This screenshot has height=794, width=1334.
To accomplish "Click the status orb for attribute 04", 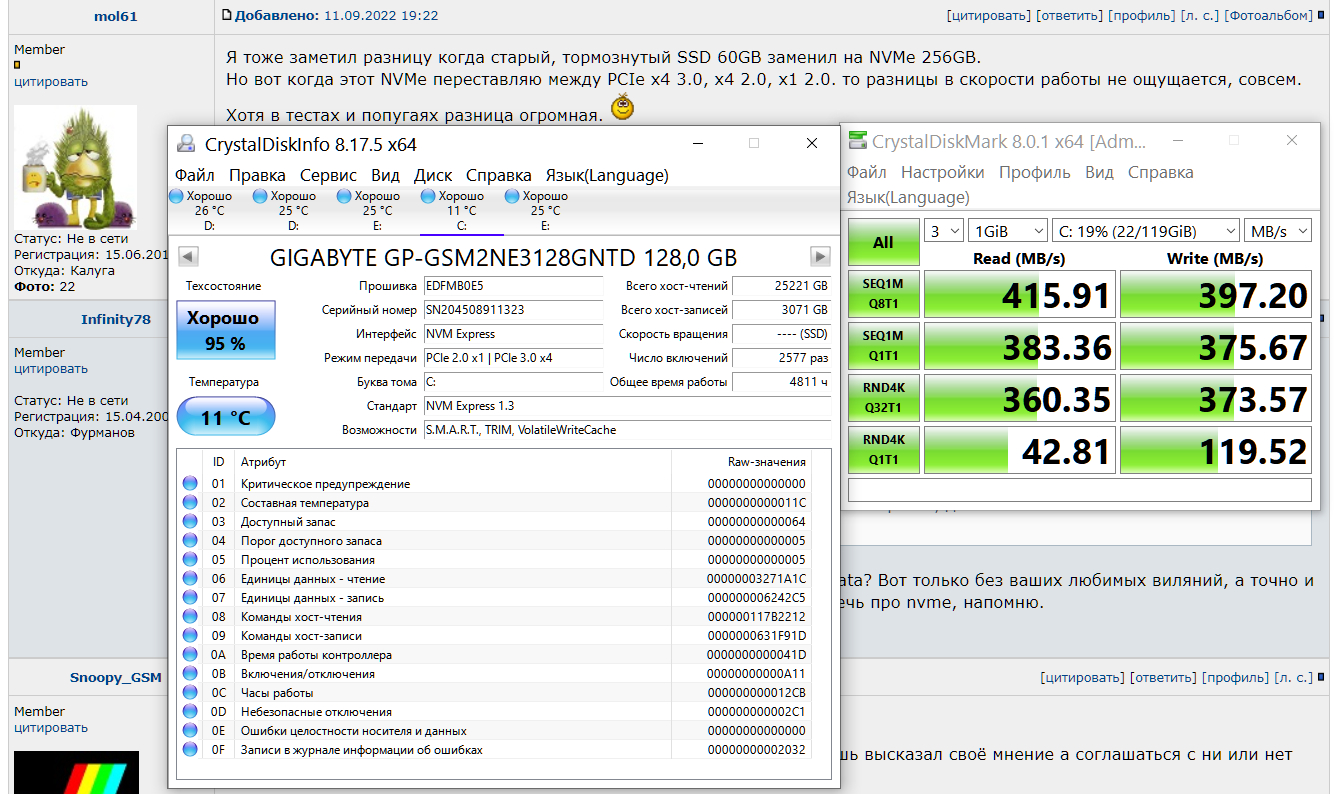I will coord(190,541).
